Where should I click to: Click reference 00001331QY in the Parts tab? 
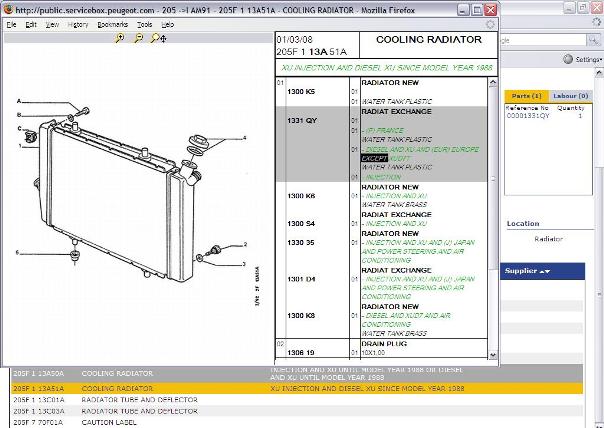click(x=528, y=116)
